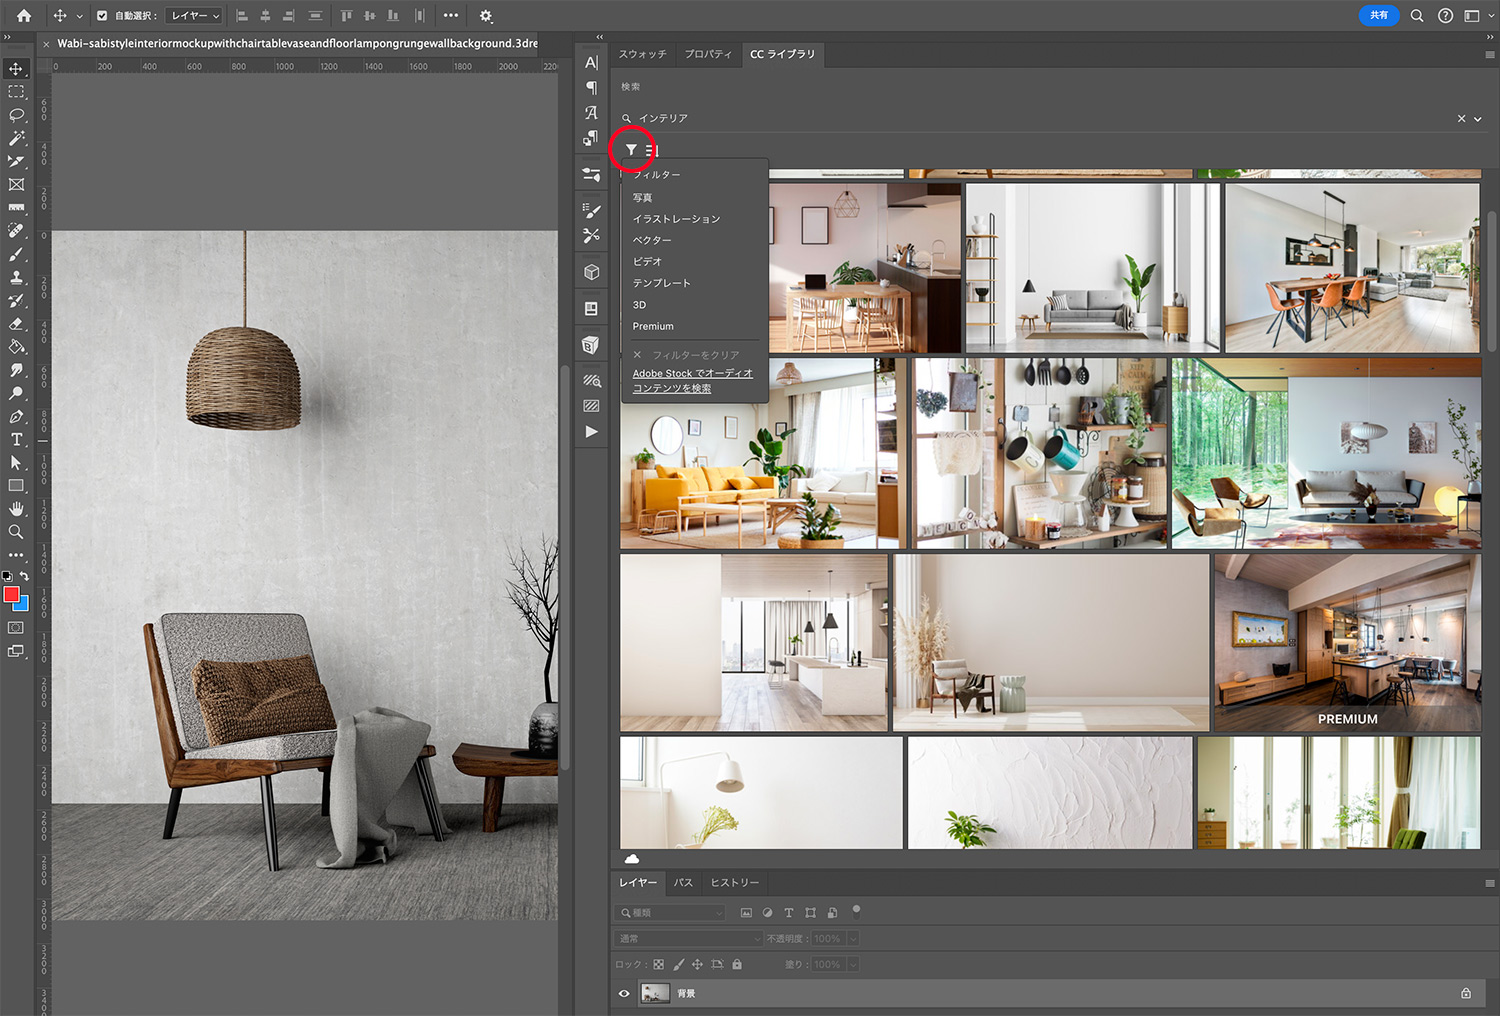Select the Eraser tool
The image size is (1500, 1016).
point(16,324)
